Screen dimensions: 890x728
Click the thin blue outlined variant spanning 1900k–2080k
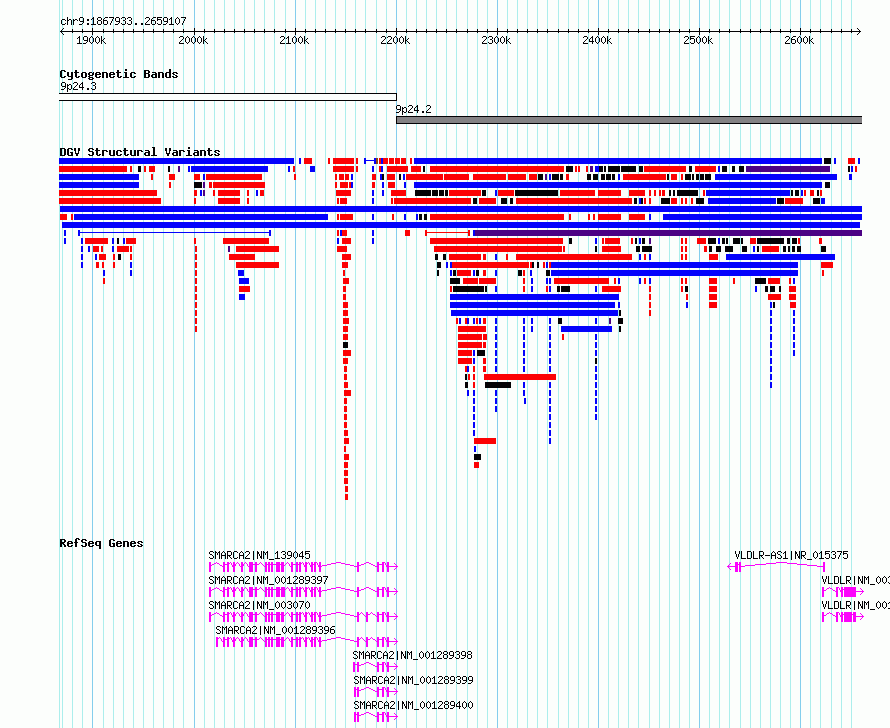(x=174, y=233)
